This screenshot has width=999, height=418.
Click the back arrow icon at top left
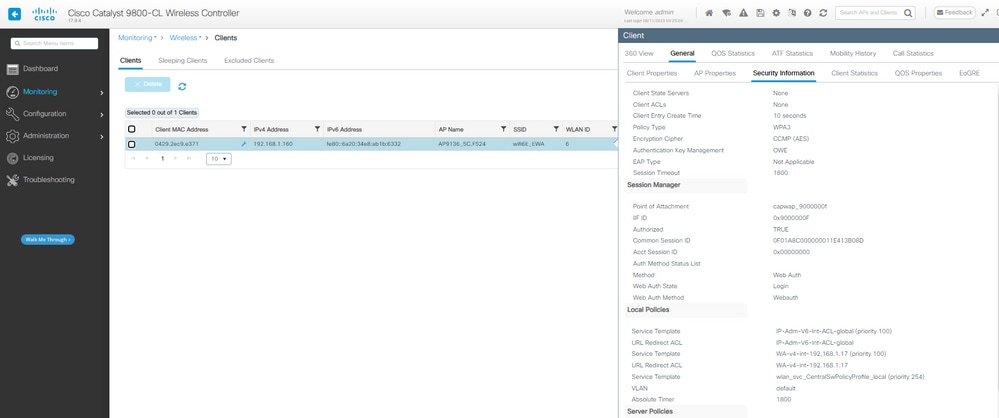(14, 13)
